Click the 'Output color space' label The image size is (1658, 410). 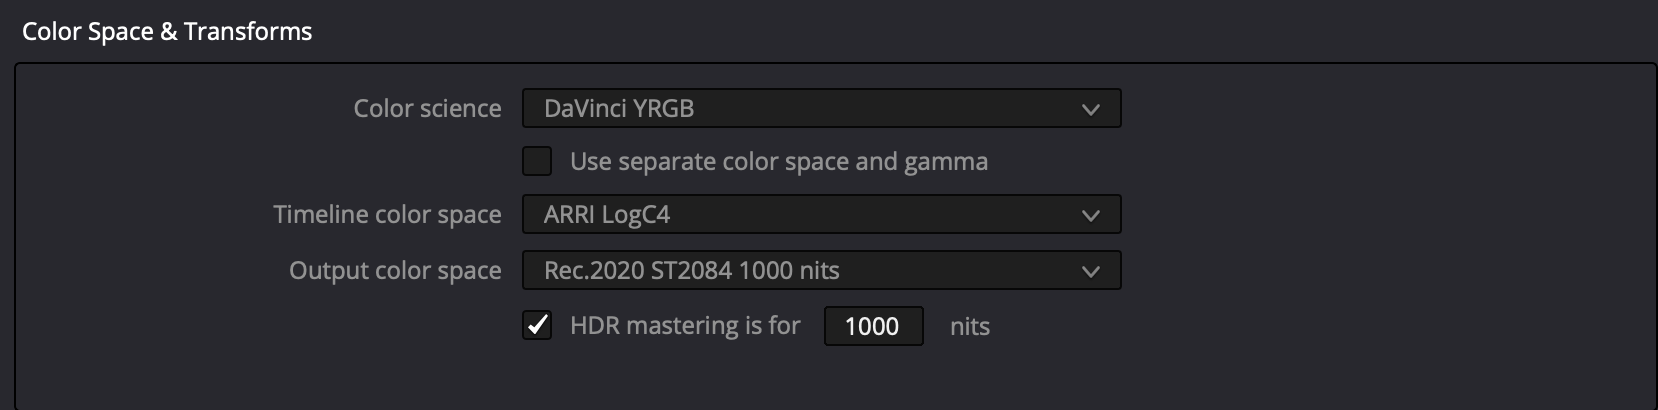tap(395, 271)
